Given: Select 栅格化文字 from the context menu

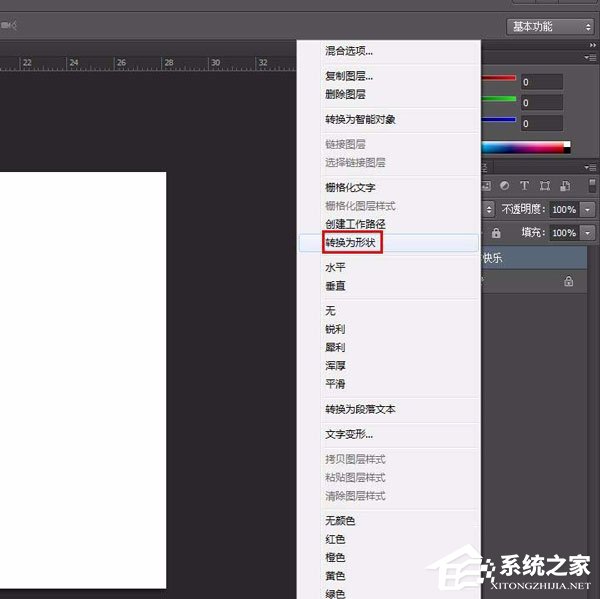Looking at the screenshot, I should pos(350,187).
